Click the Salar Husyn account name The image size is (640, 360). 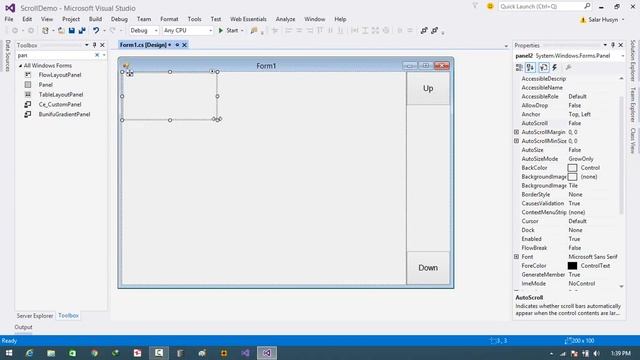603,20
